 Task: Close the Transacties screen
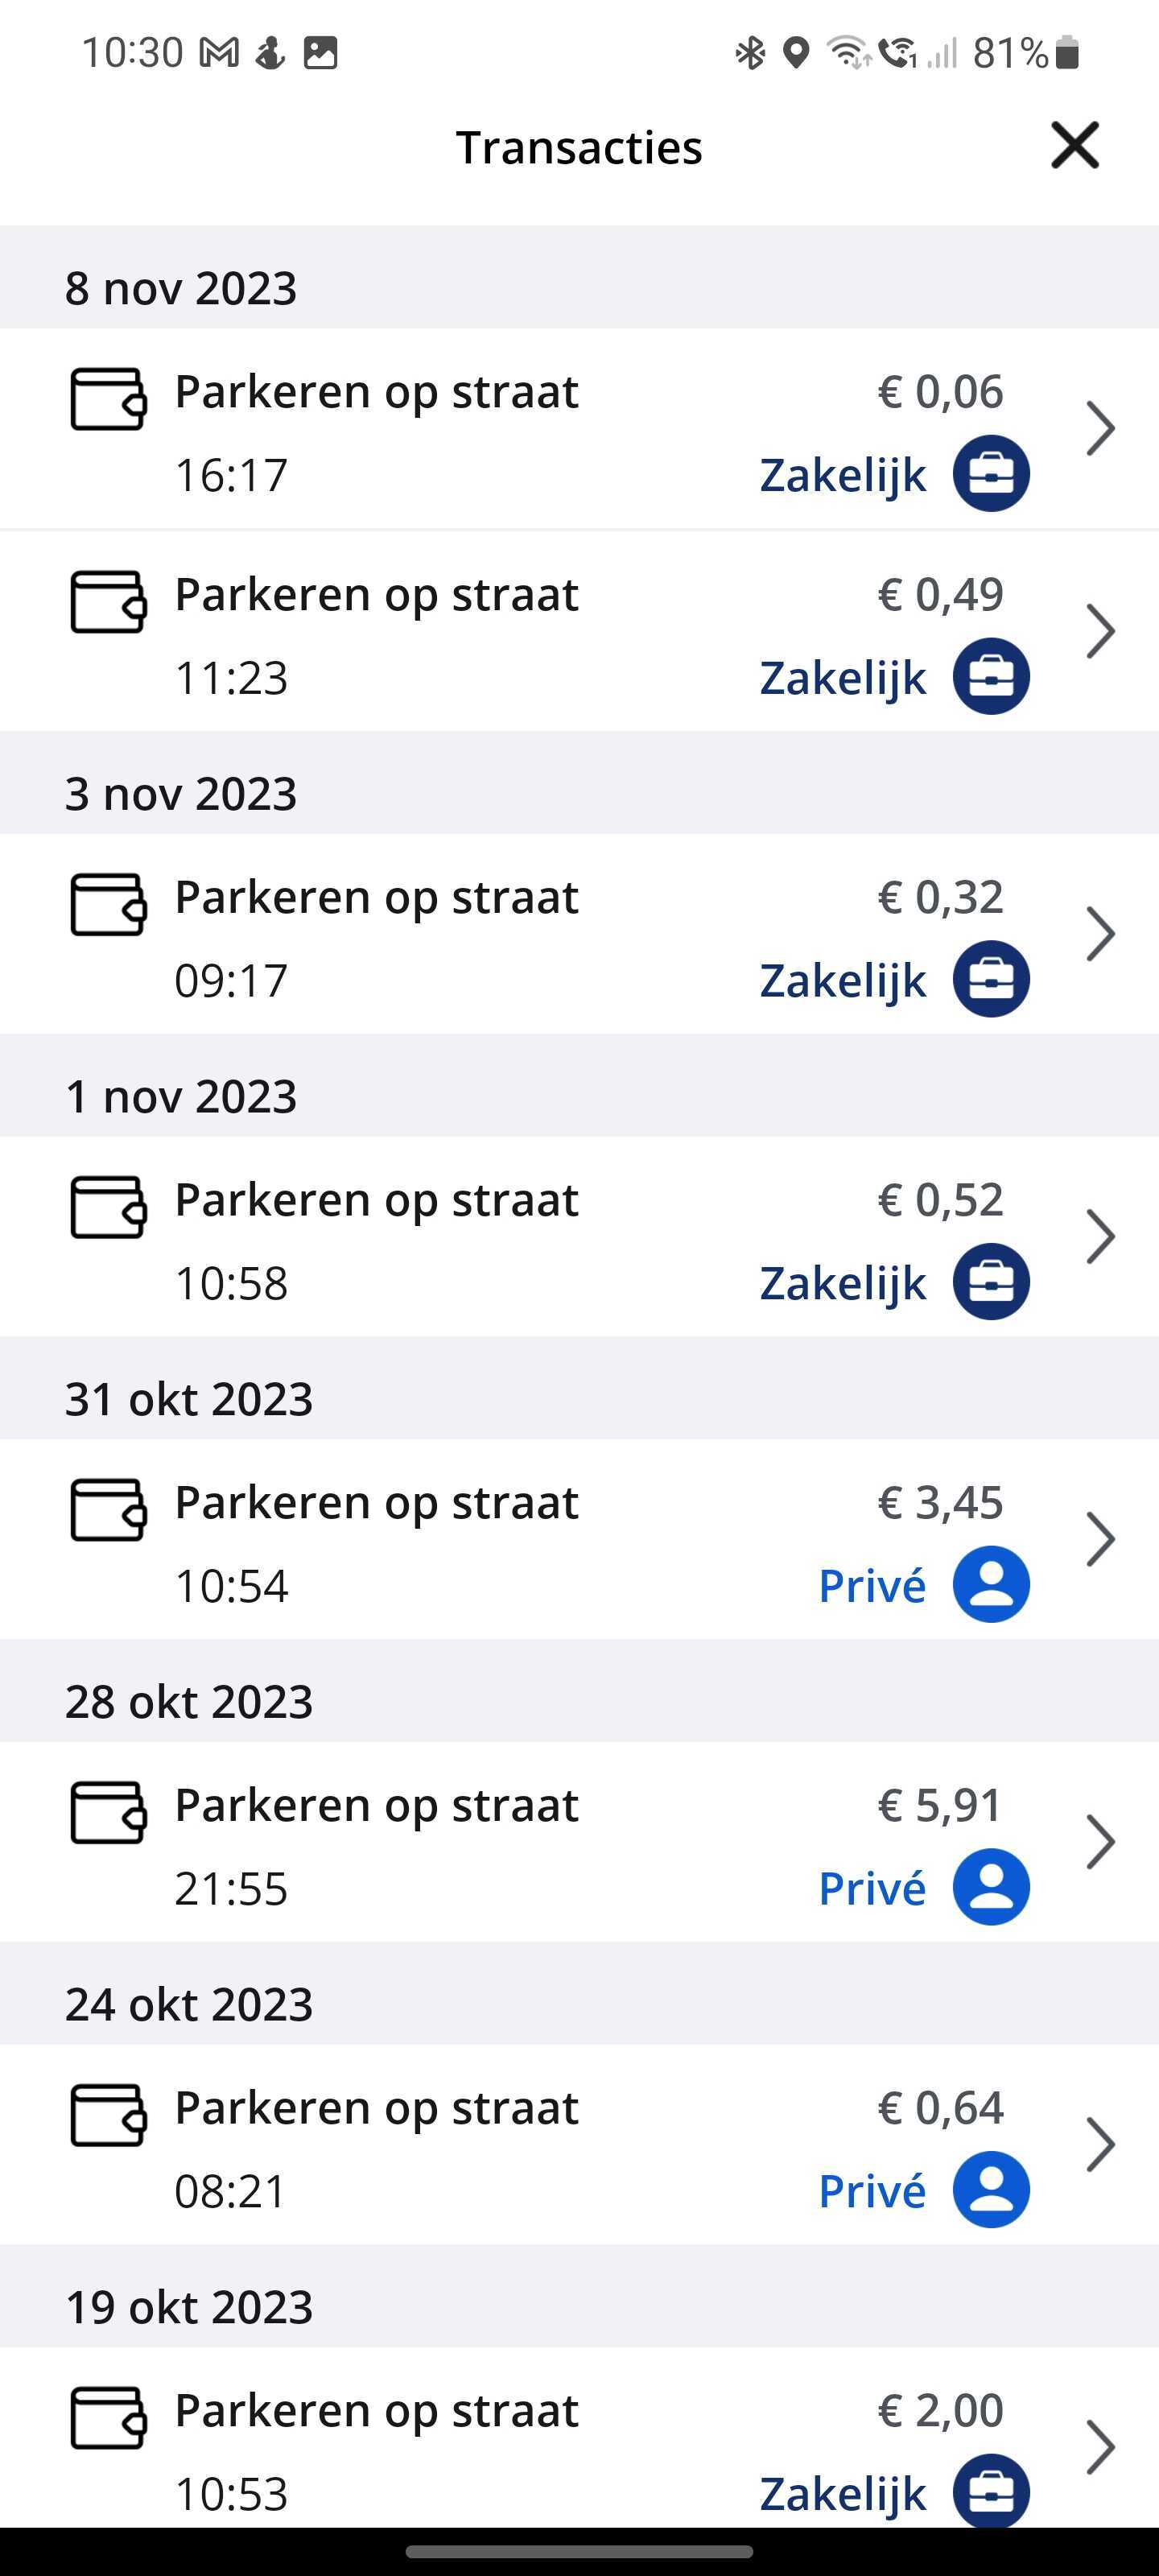point(1075,146)
